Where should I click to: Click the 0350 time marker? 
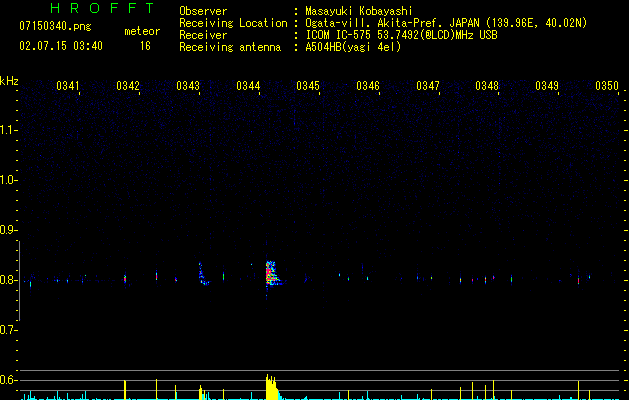coord(607,86)
